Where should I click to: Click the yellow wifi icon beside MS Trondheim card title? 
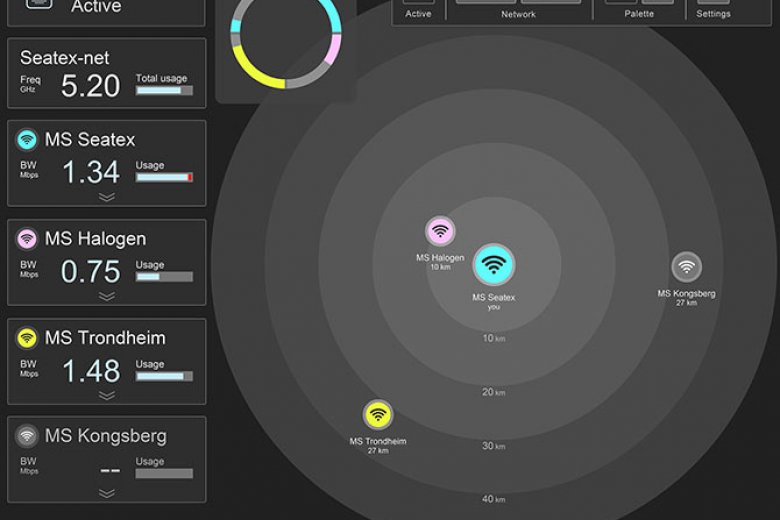coord(27,338)
